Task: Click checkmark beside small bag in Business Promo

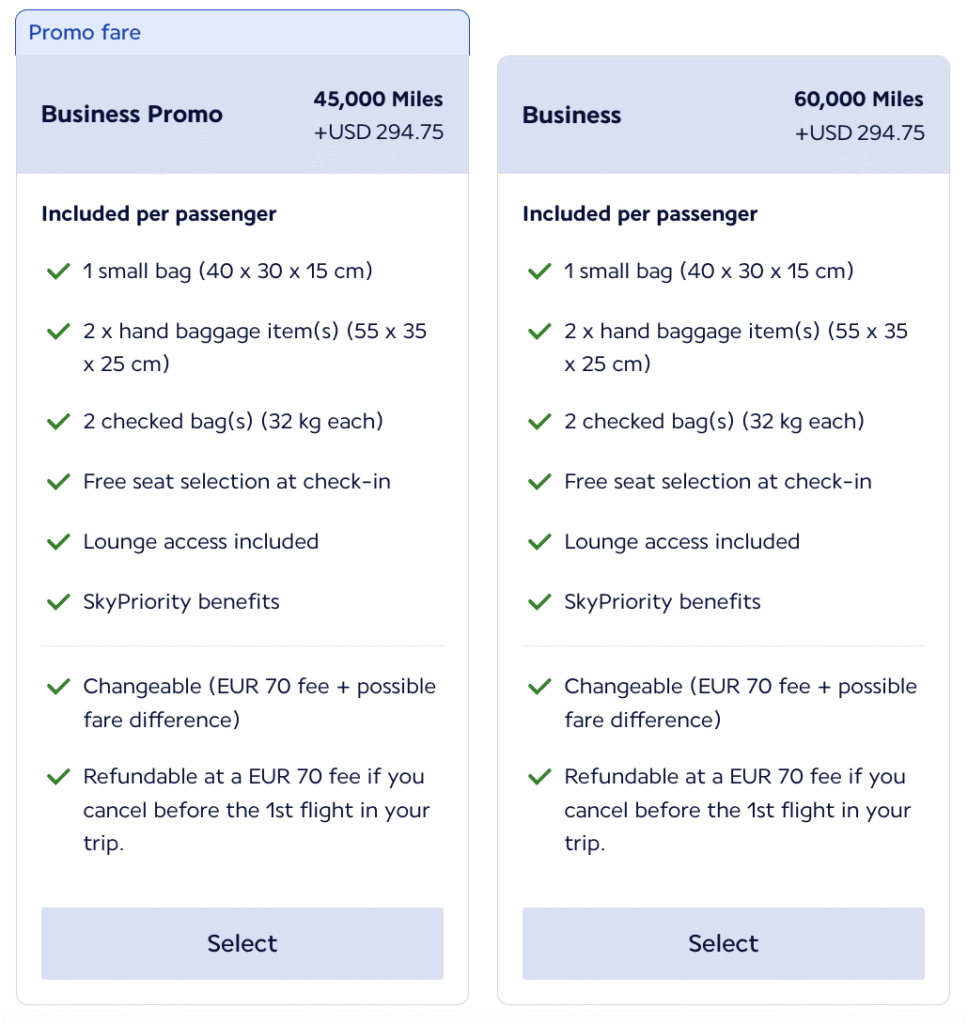Action: (58, 271)
